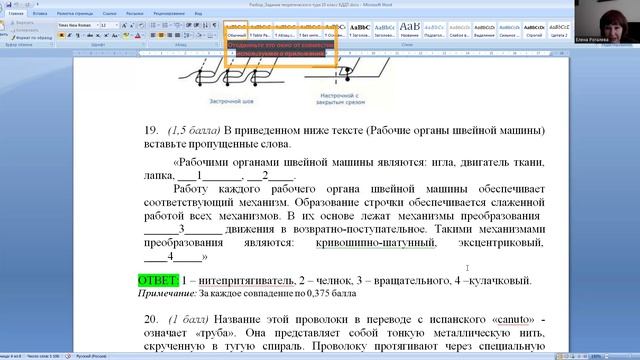Click Копировать in the clipboard group
Viewport: 640px width, 360px height.
[x=25, y=30]
